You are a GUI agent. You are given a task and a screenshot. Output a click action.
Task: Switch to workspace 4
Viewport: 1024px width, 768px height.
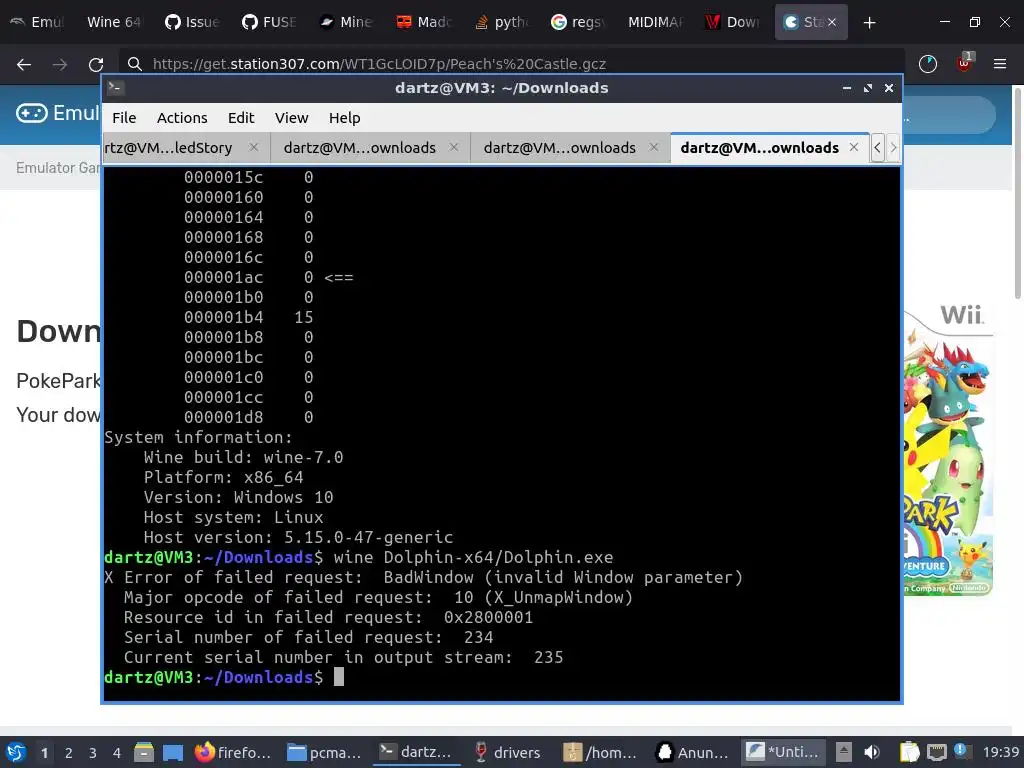117,753
